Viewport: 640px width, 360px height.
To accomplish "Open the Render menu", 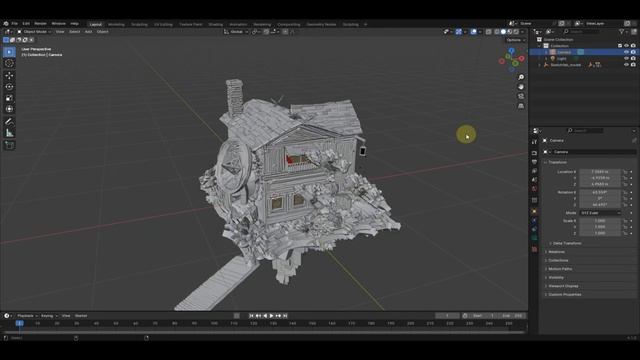I will [40, 24].
